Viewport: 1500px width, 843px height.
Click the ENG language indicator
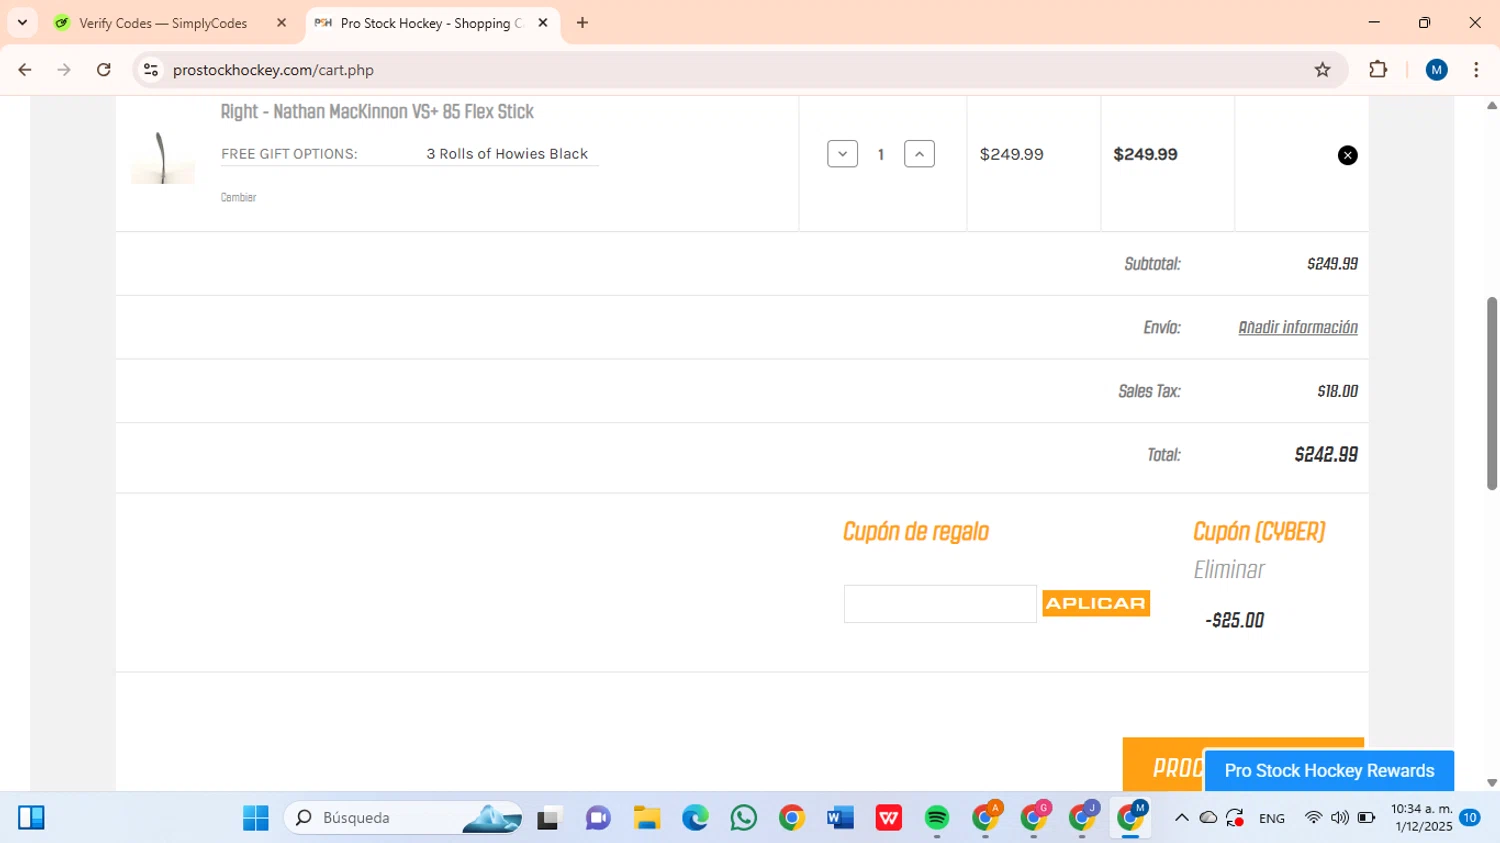pyautogui.click(x=1272, y=818)
